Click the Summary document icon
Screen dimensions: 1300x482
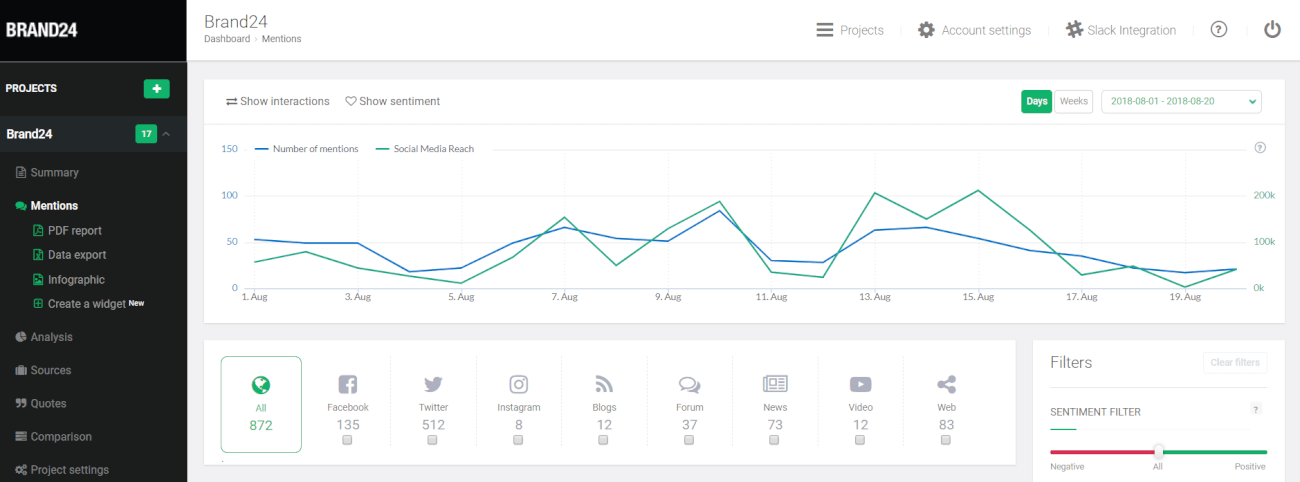[21, 173]
